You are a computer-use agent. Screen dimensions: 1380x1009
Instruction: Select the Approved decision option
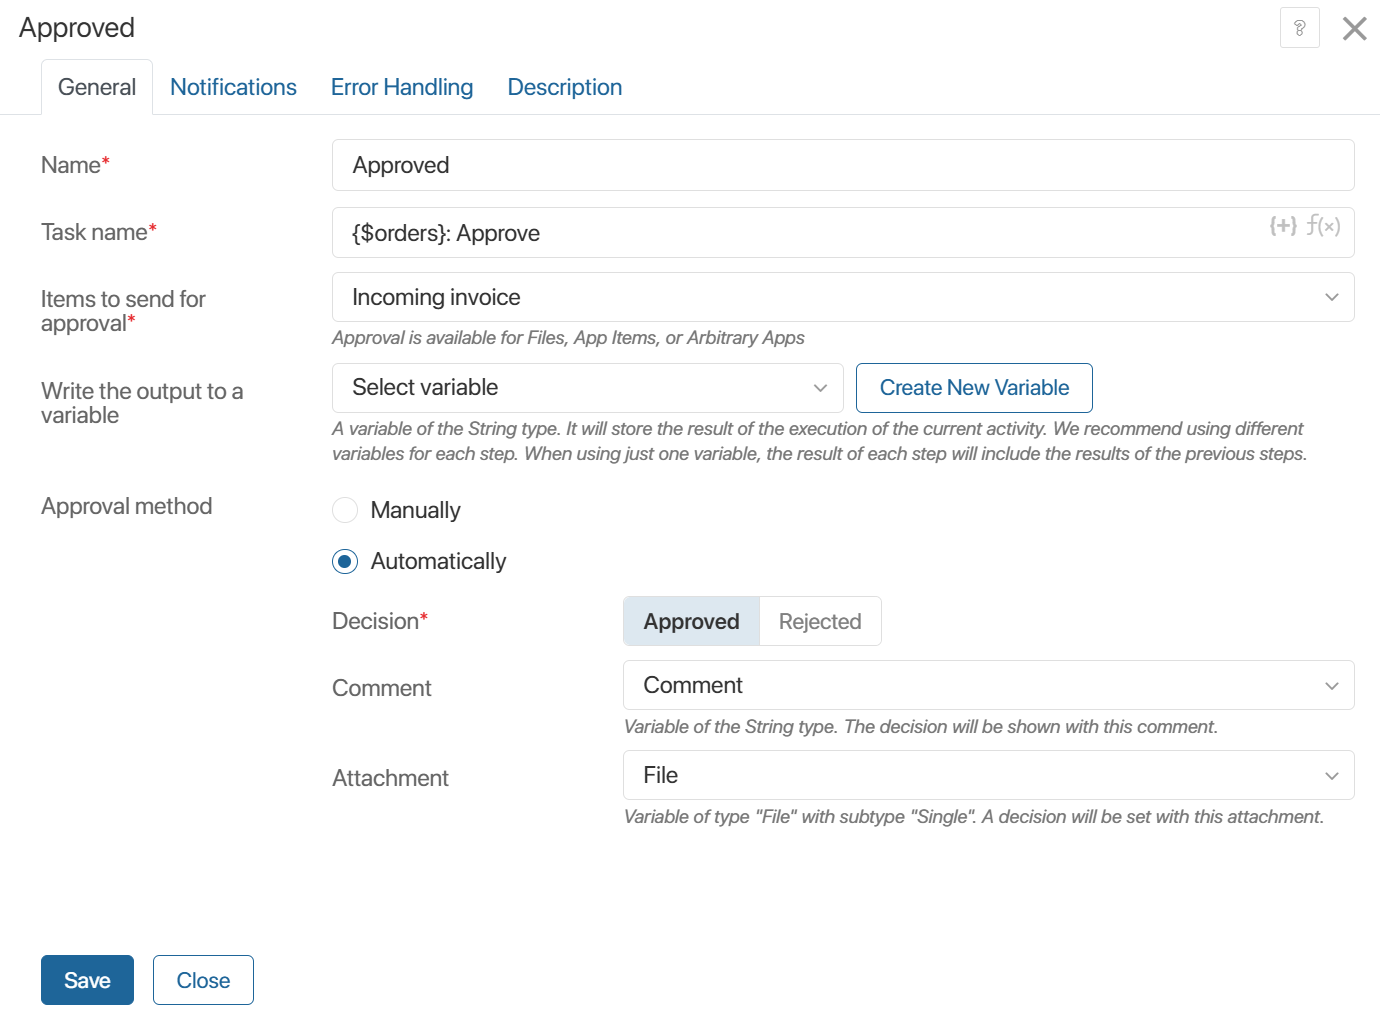691,621
